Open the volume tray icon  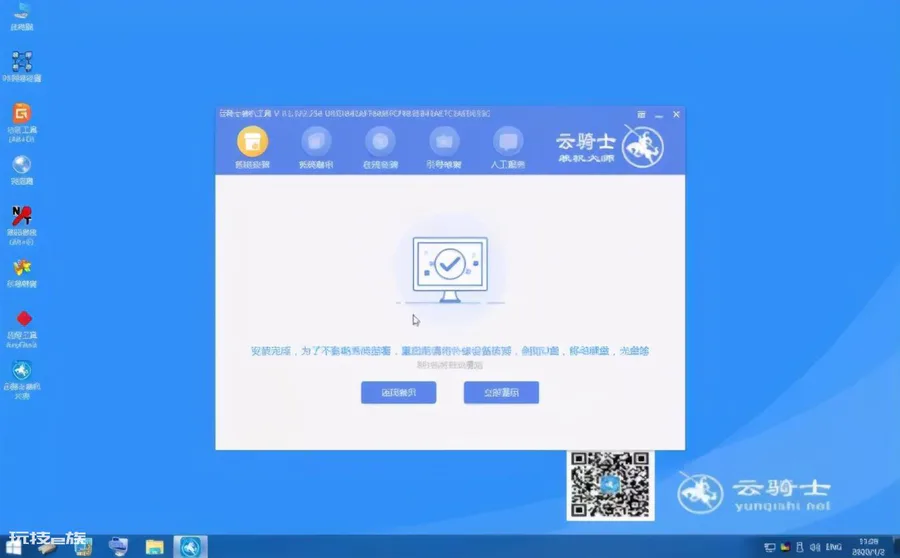814,547
